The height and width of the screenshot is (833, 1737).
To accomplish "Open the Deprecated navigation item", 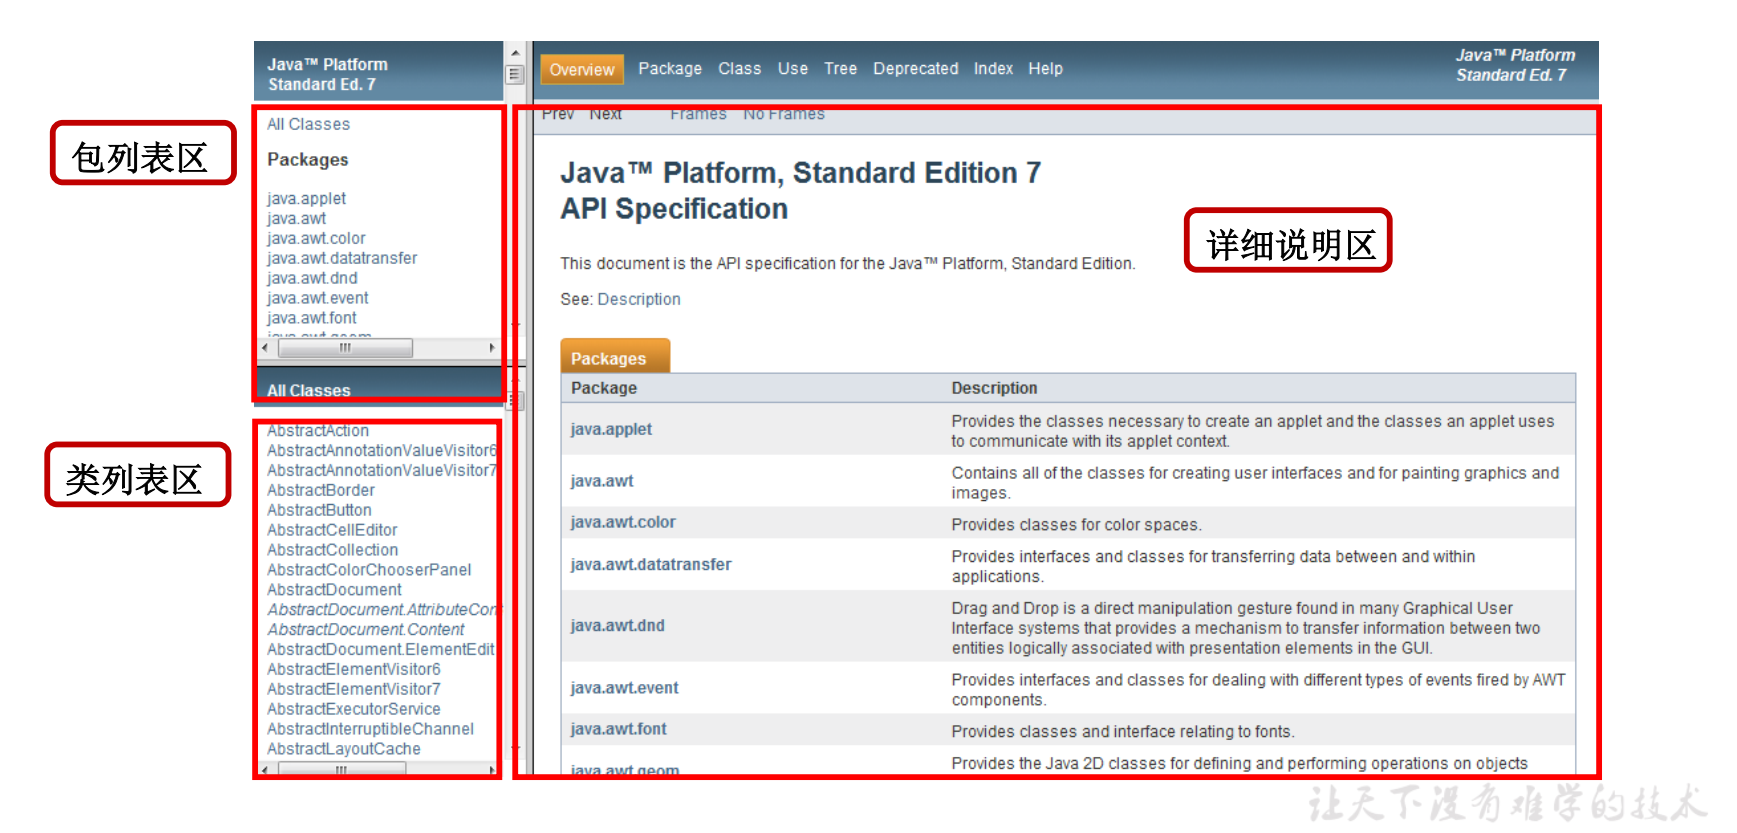I will click(915, 69).
